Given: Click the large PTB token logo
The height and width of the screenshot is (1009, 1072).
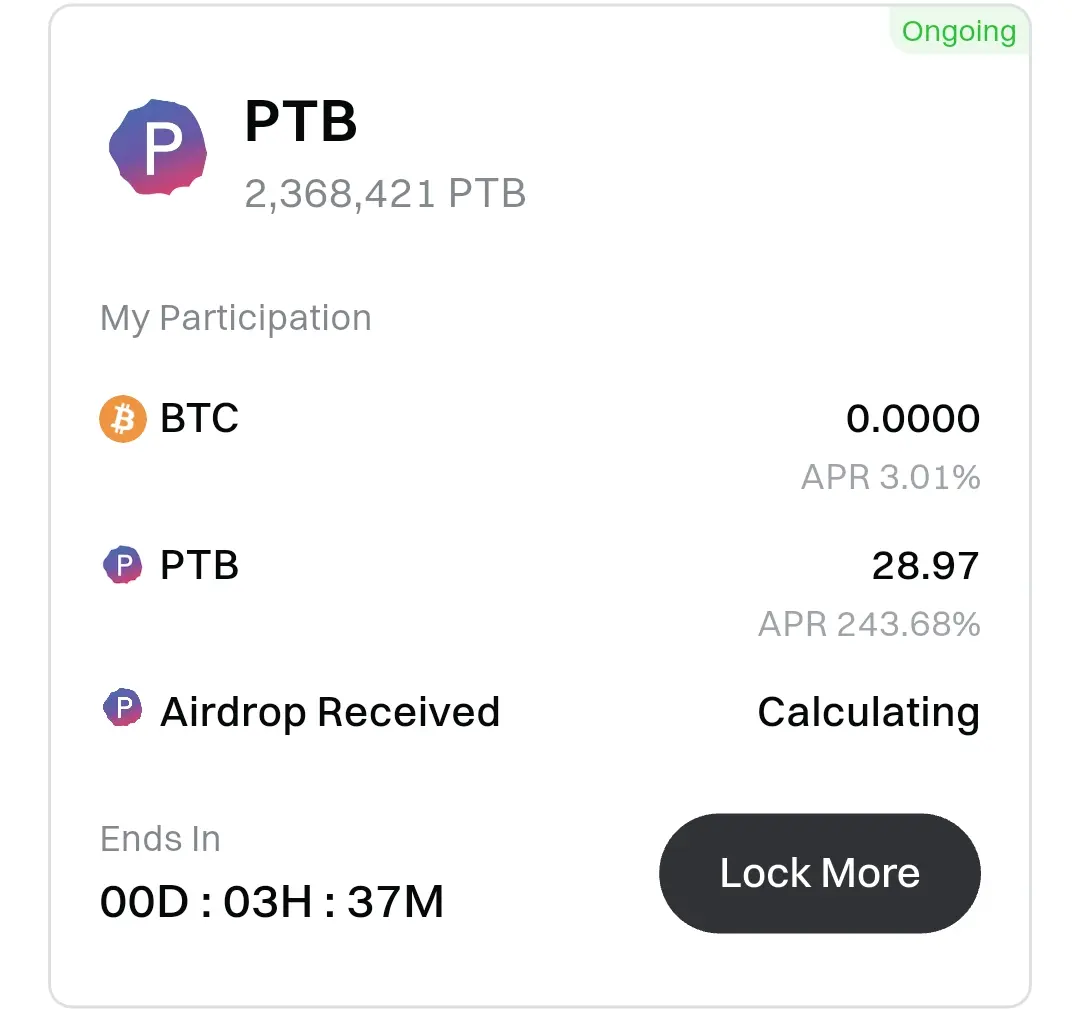Looking at the screenshot, I should click(x=158, y=147).
